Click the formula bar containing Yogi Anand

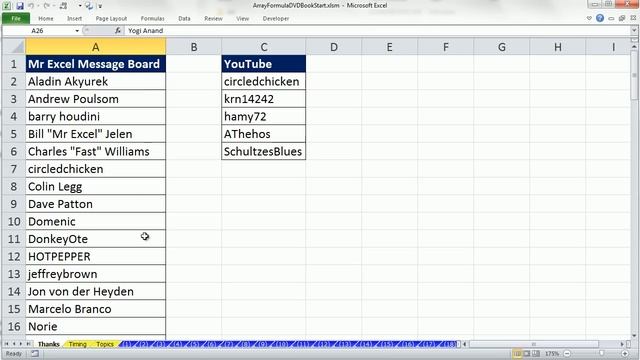coord(378,31)
